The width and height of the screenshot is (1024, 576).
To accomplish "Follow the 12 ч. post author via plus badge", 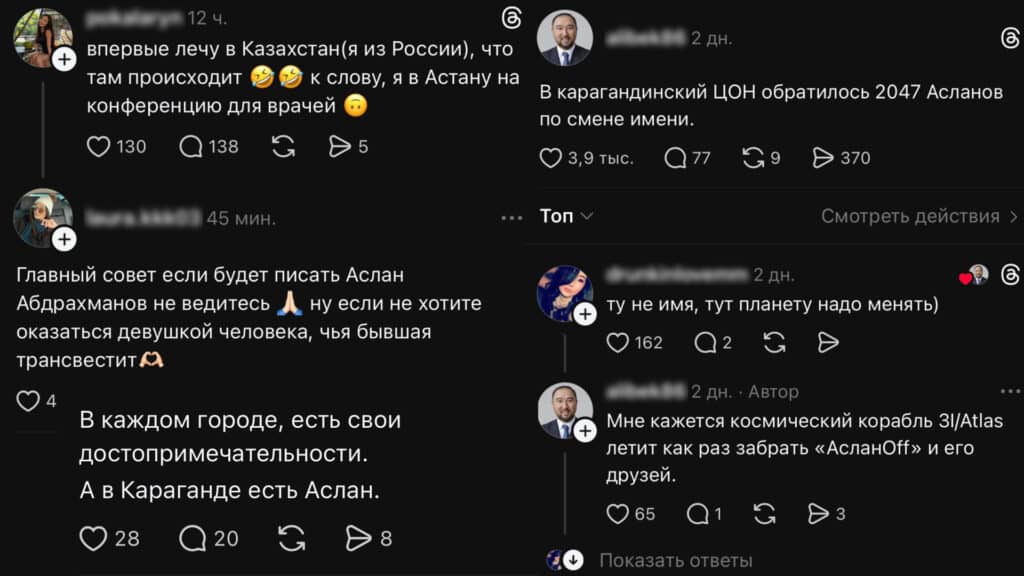I will pos(64,59).
